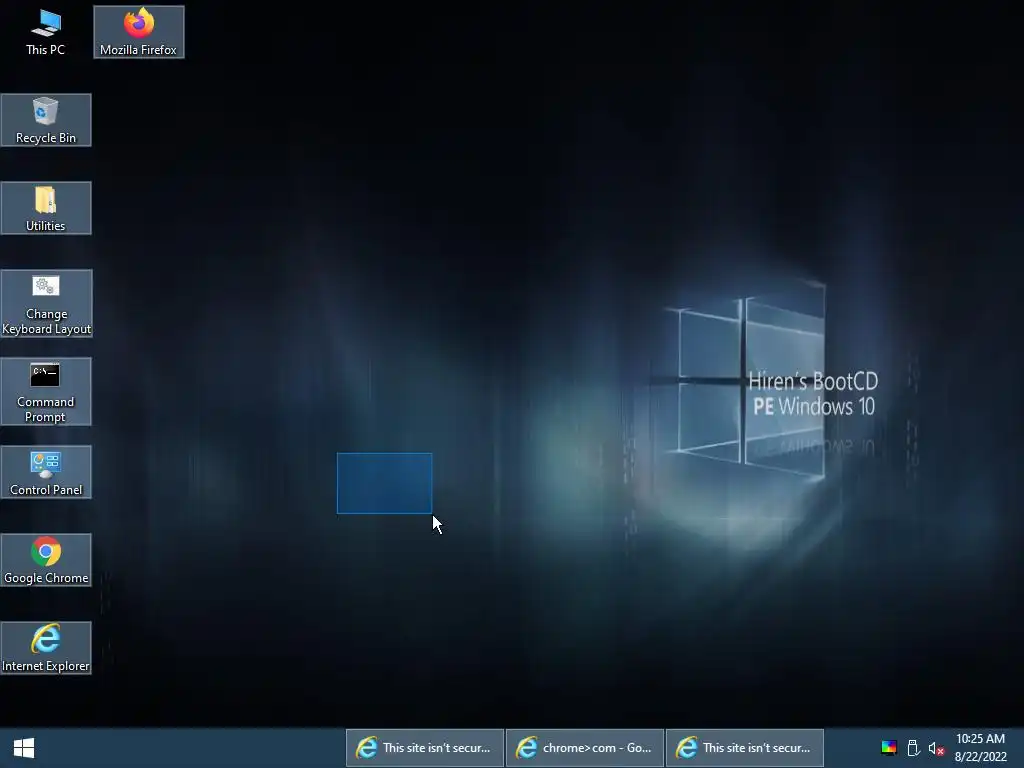Switch to first 'This site isn't secur...' taskbar window
Screen dimensions: 1024x768
pyautogui.click(x=424, y=748)
